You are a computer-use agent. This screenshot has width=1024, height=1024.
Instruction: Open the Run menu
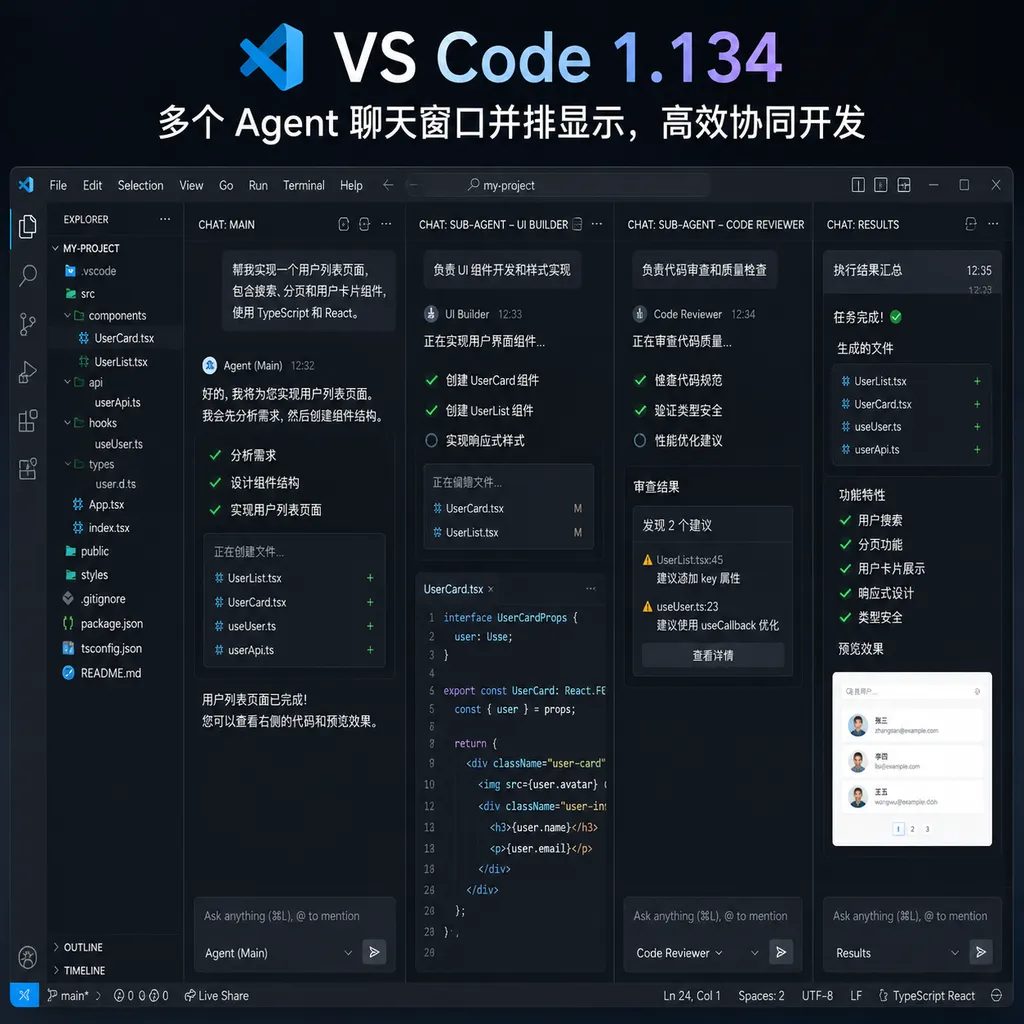pos(258,185)
